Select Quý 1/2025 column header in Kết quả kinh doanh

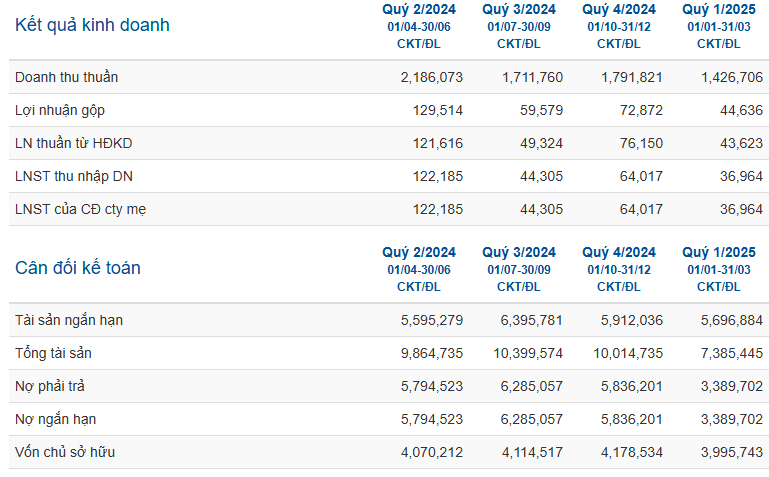[x=719, y=9]
